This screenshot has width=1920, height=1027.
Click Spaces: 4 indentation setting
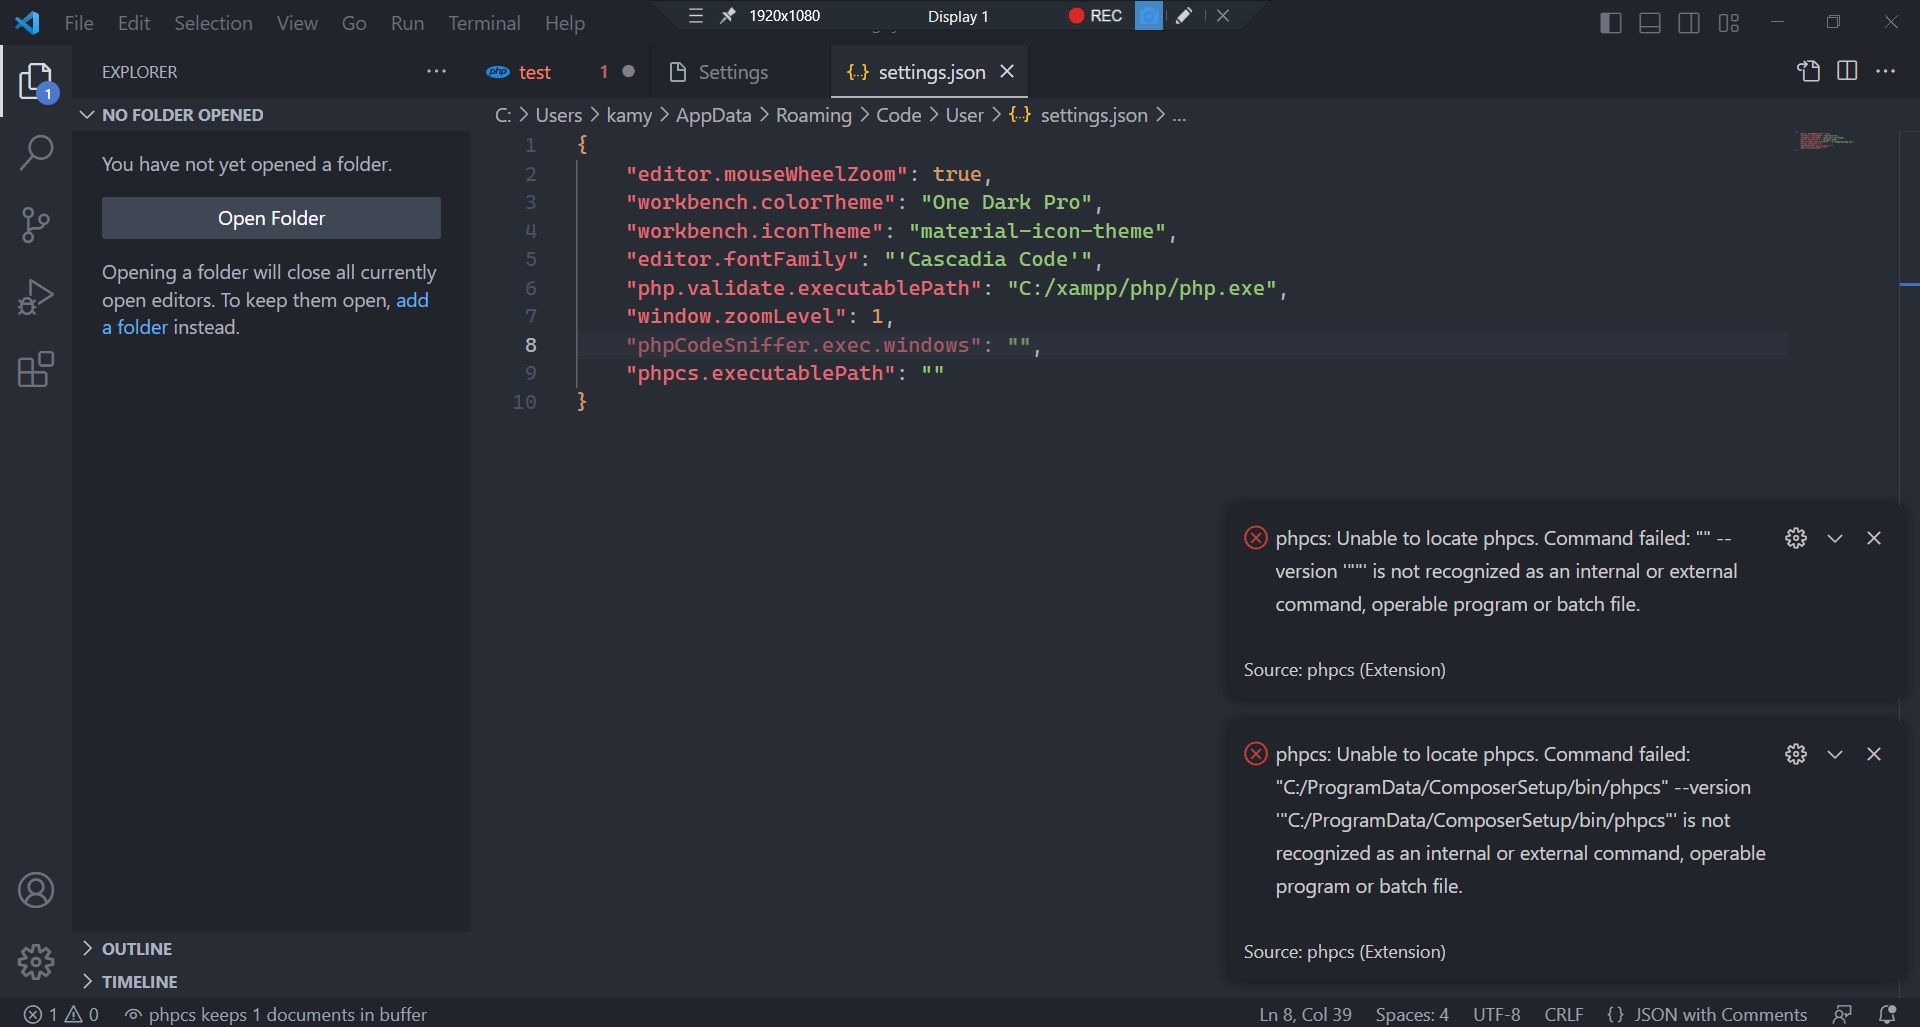point(1412,1014)
